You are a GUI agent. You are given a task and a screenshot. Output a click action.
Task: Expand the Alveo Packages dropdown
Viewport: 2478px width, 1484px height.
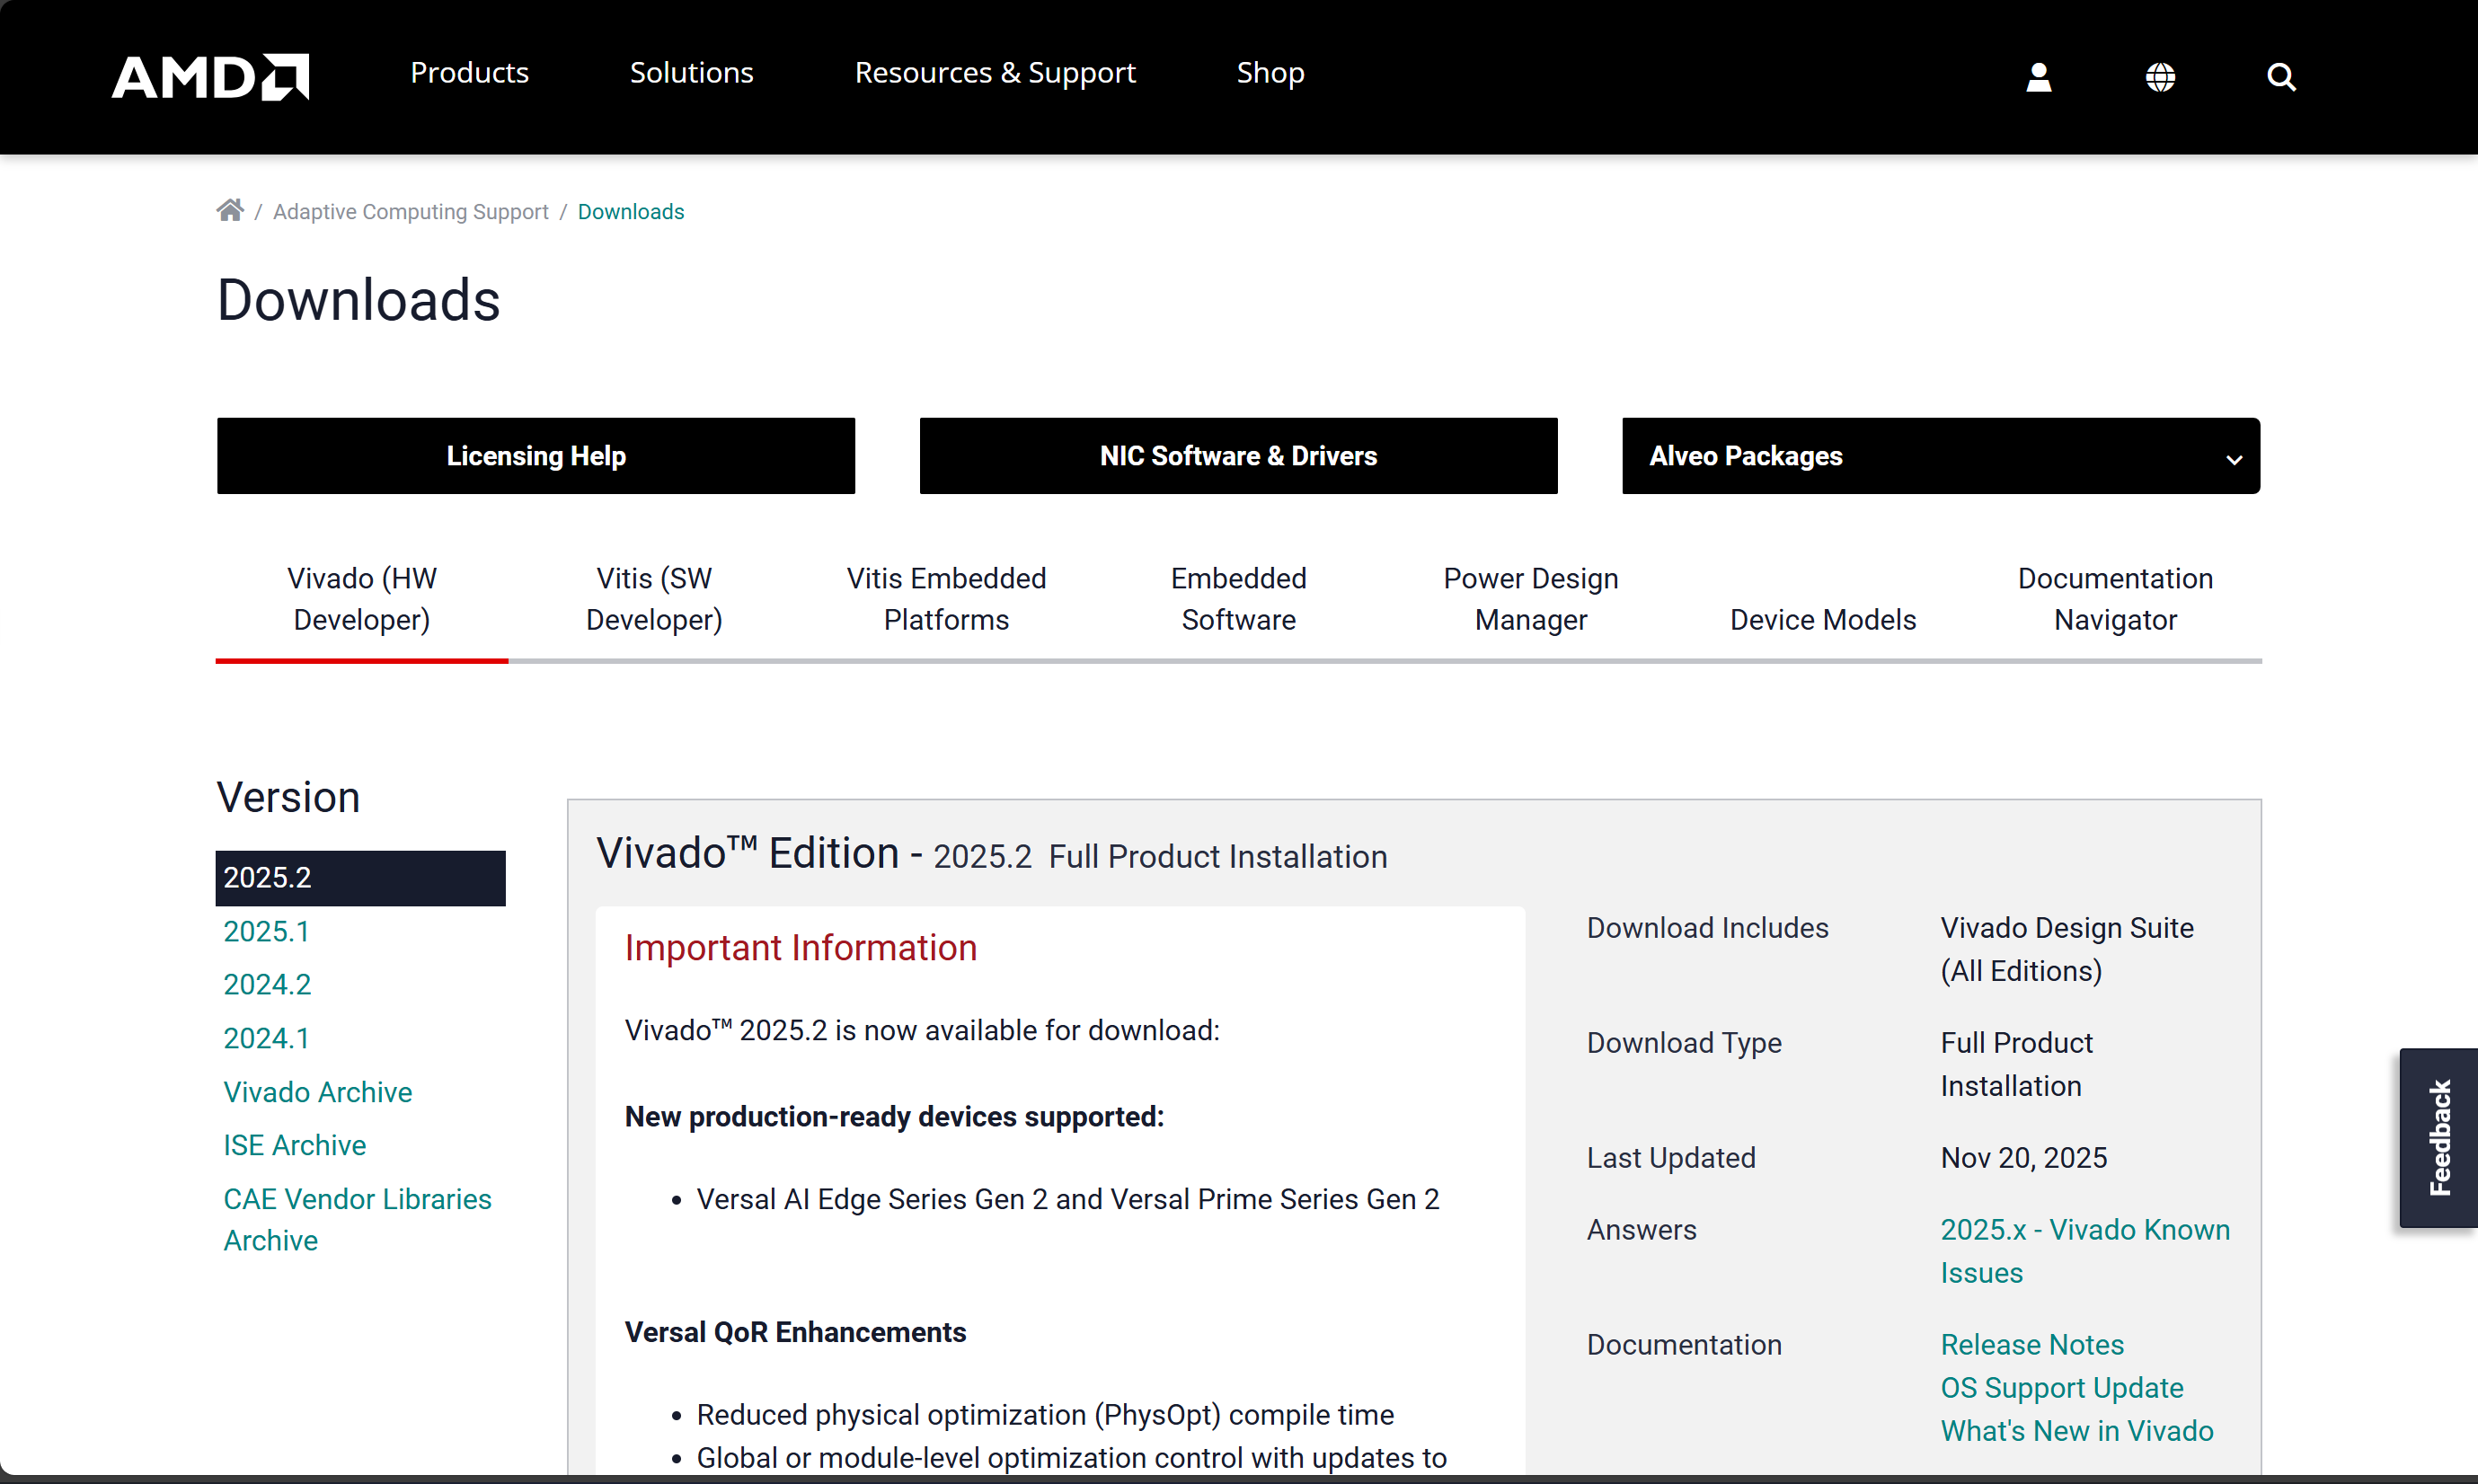[1940, 456]
